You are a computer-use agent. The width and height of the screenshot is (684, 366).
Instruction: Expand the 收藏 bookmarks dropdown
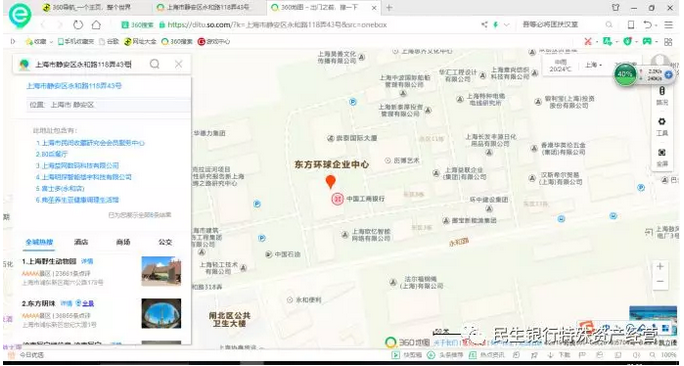(50, 41)
